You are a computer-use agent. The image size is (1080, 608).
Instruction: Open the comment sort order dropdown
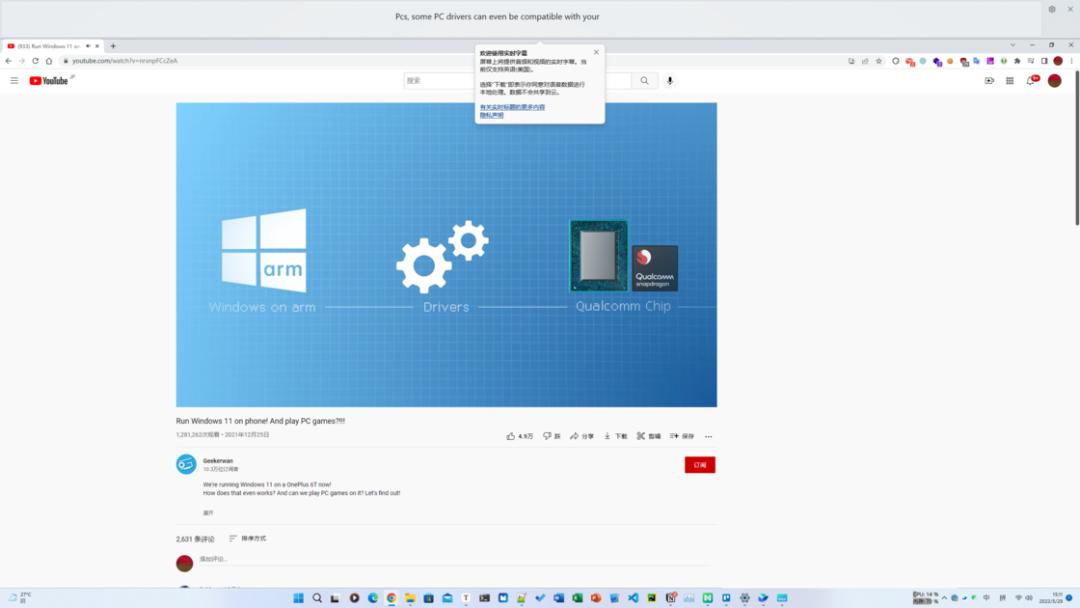point(247,538)
